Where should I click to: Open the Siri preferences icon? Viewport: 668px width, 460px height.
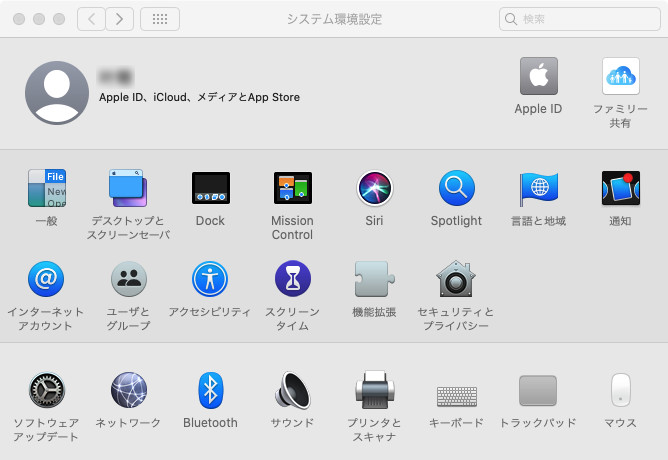(374, 188)
